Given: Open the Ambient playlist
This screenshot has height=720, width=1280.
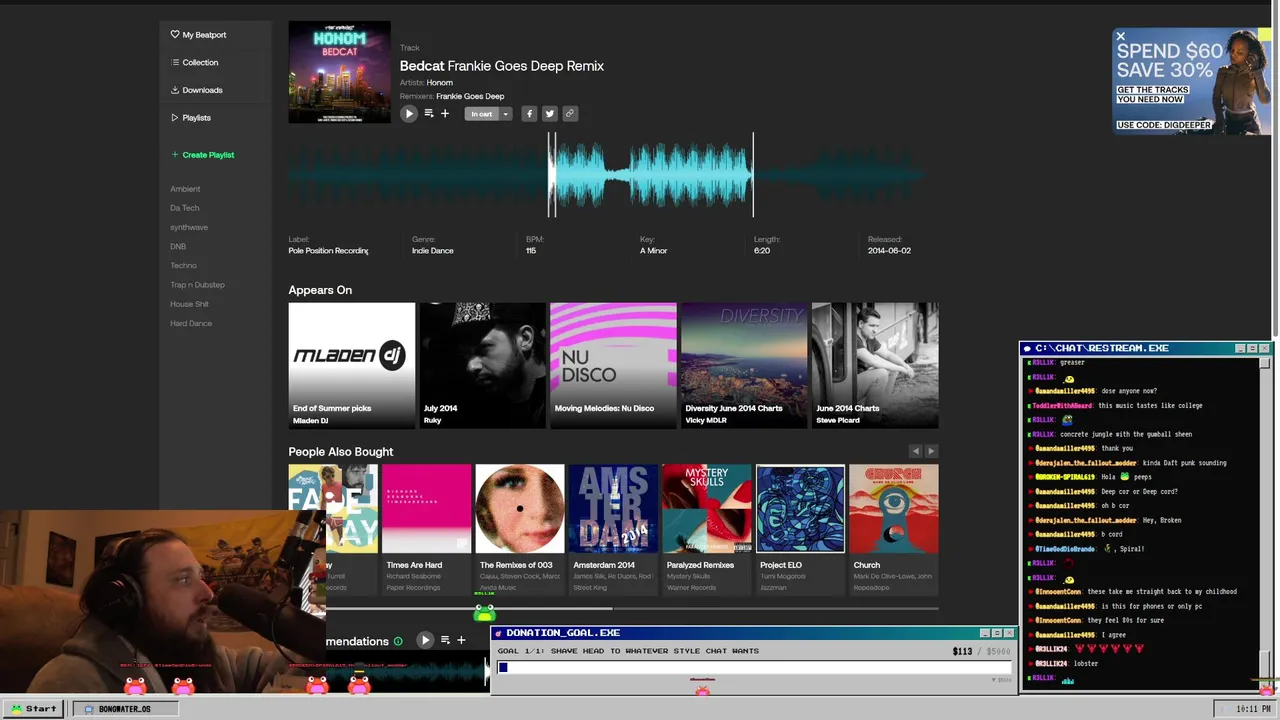Looking at the screenshot, I should coord(185,189).
